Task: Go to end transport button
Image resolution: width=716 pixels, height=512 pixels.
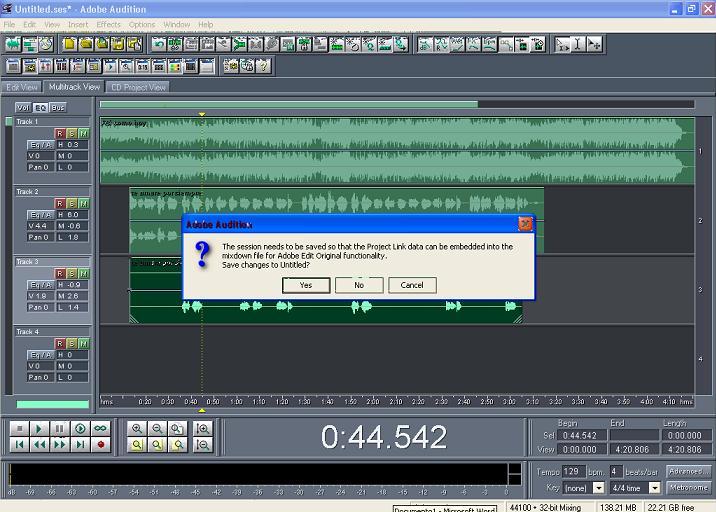Action: click(x=80, y=444)
